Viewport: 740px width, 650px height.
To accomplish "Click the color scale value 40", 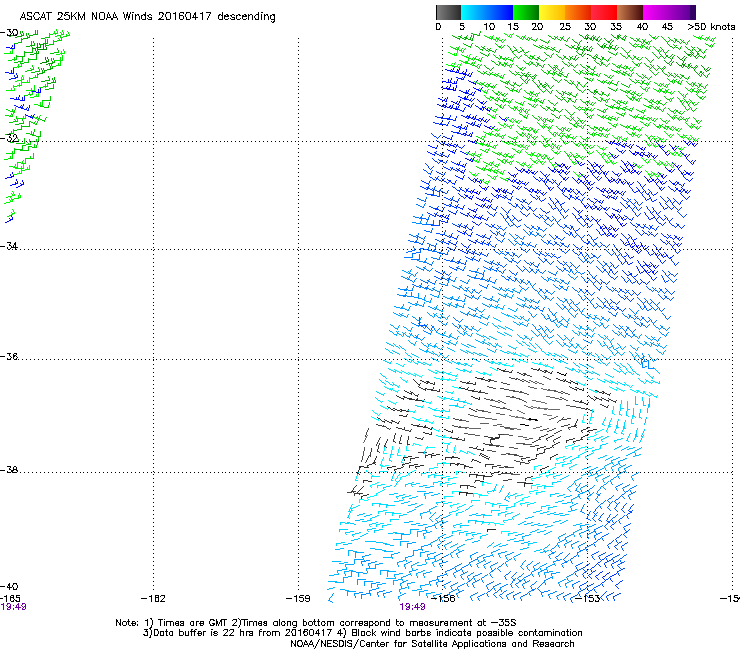I will click(642, 27).
